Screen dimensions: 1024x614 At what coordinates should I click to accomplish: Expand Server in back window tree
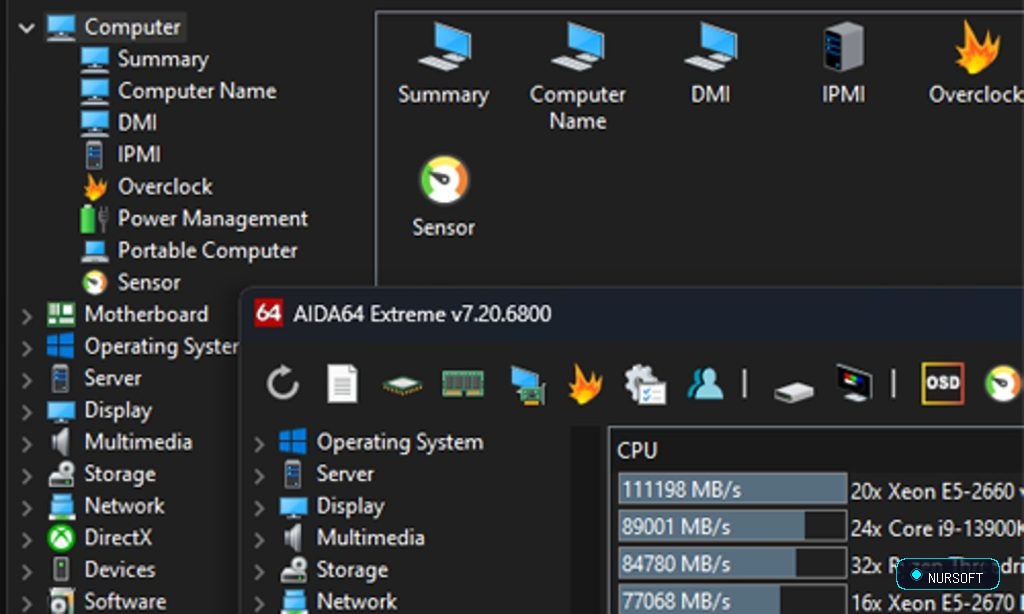coord(26,380)
